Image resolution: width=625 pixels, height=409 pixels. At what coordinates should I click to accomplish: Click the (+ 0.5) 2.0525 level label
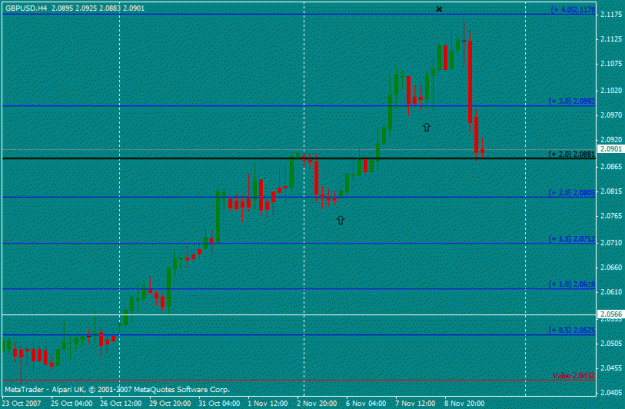(x=572, y=330)
